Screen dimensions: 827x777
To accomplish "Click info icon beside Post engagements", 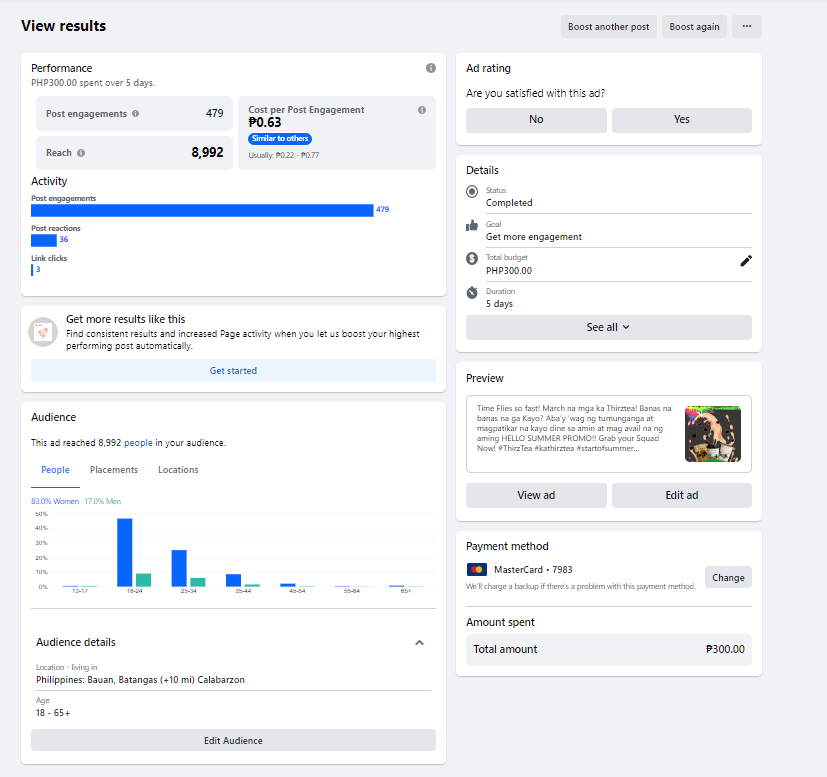I will [136, 113].
